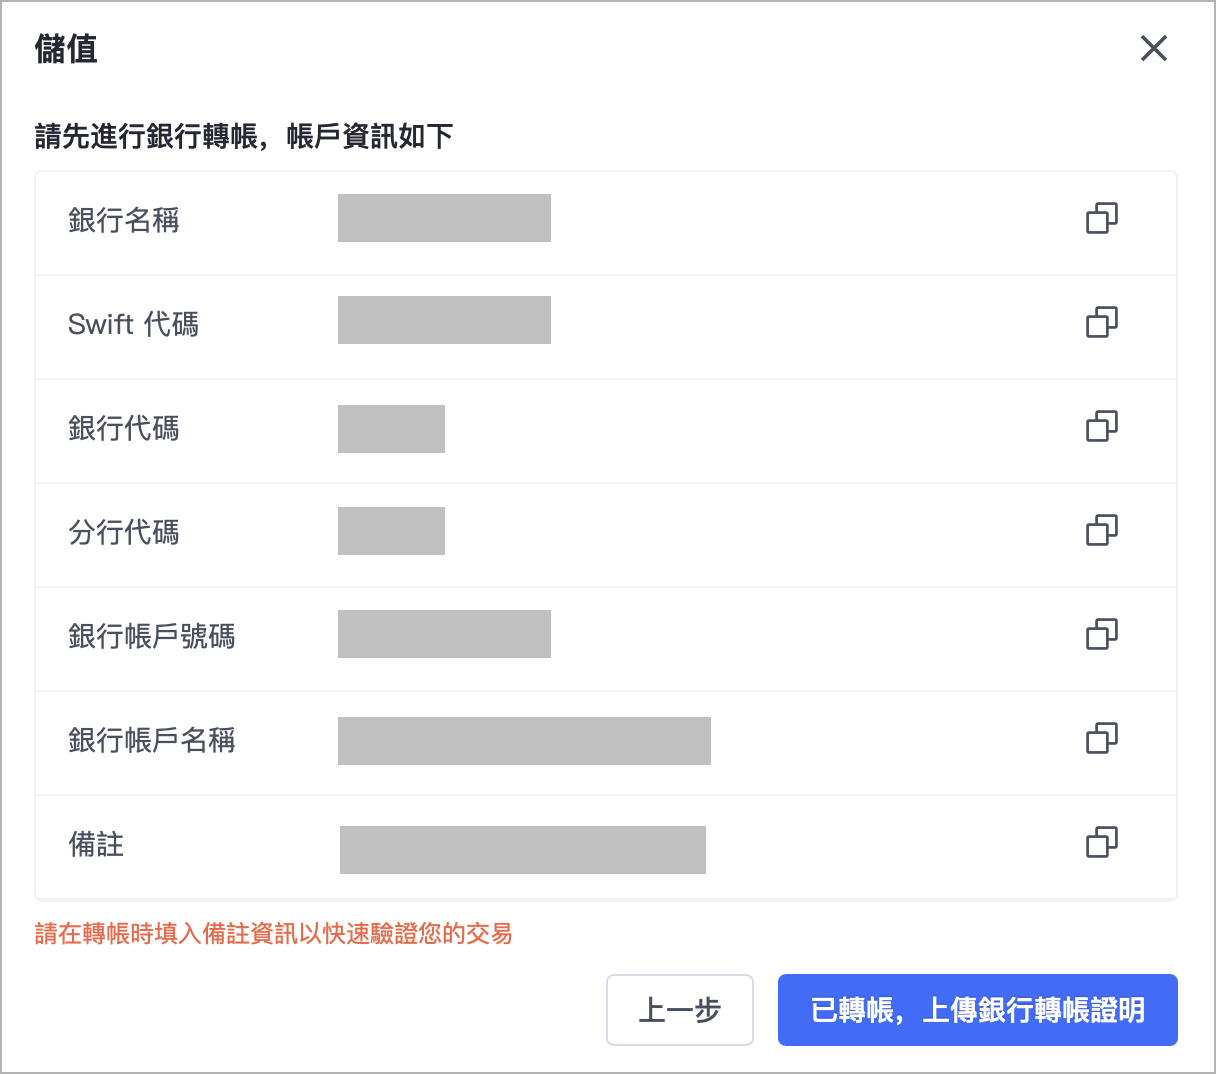
Task: Close the 儲值 dialog
Action: tap(1154, 48)
